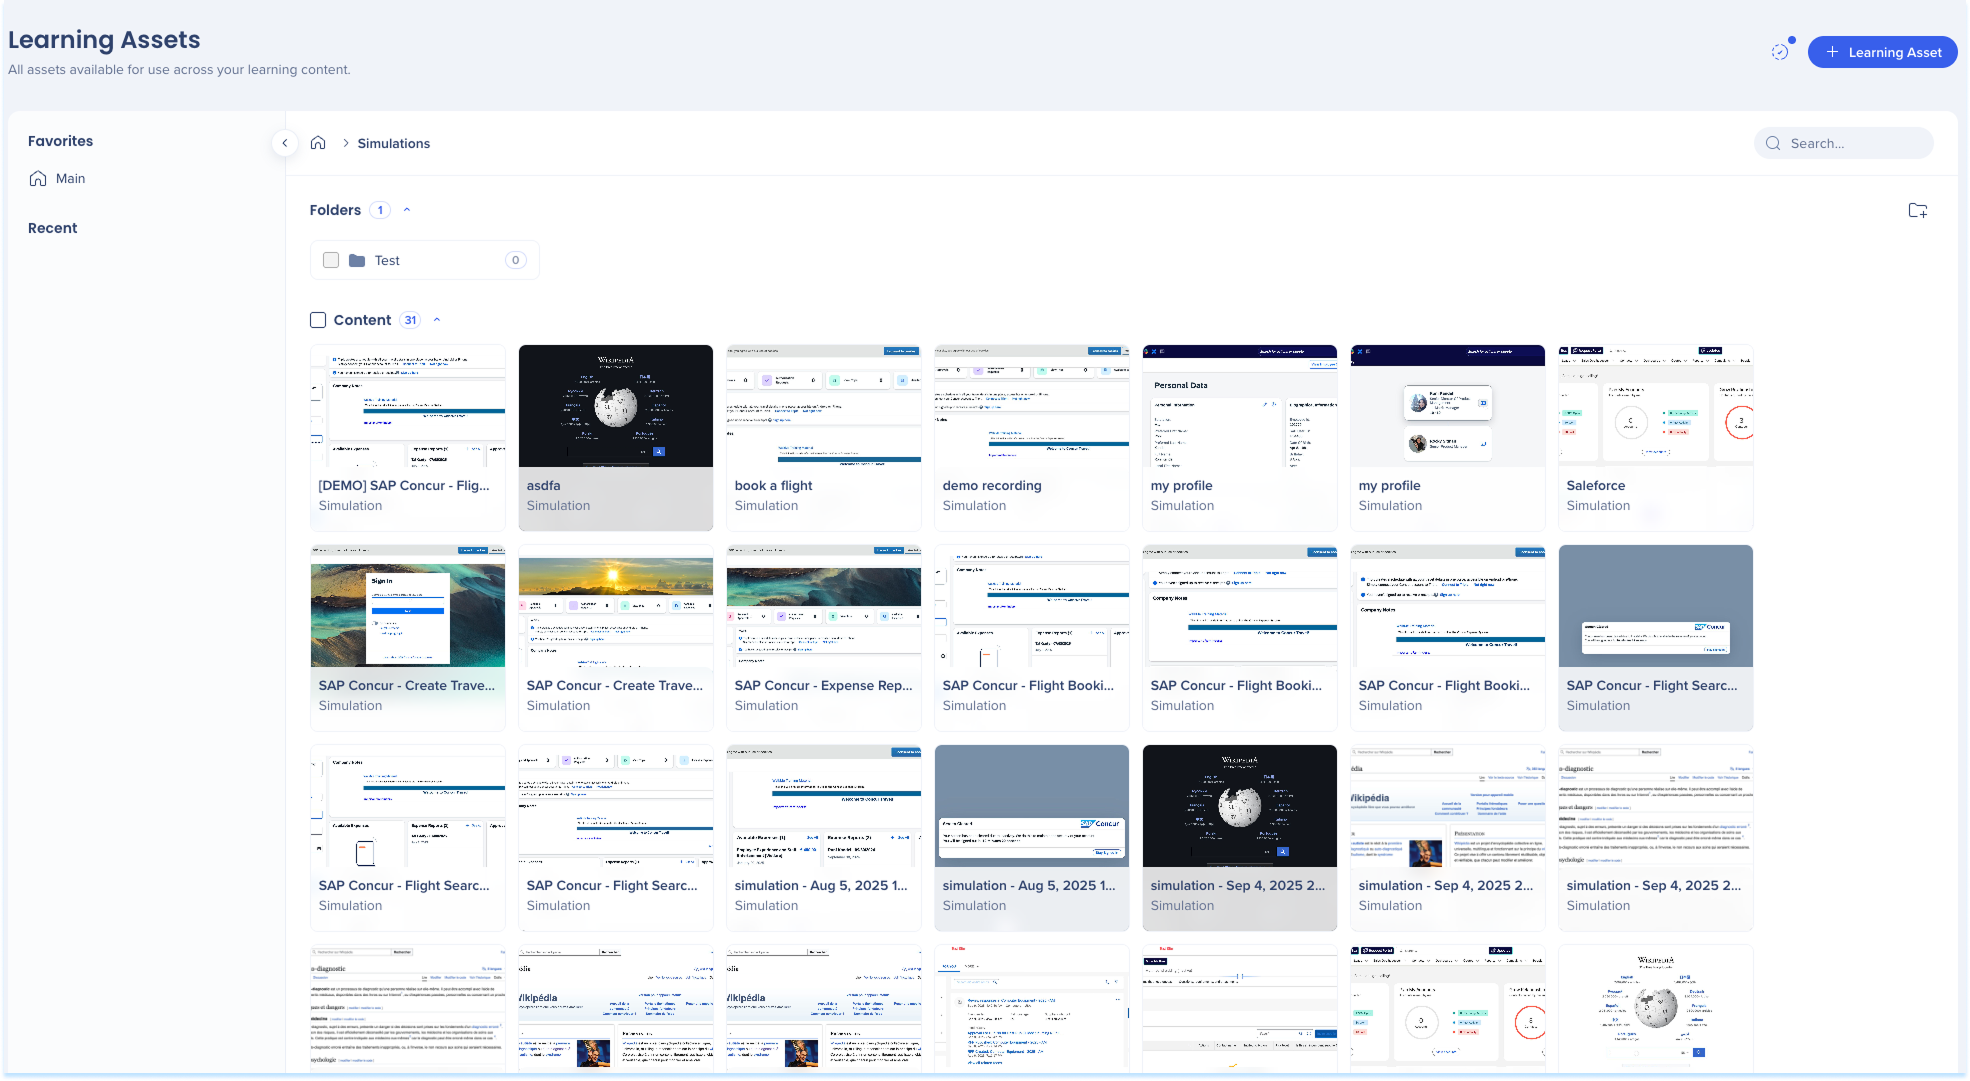Screen dimensions: 1970x1081
Task: Click the plus icon on Learning Asset button
Action: click(x=1832, y=52)
